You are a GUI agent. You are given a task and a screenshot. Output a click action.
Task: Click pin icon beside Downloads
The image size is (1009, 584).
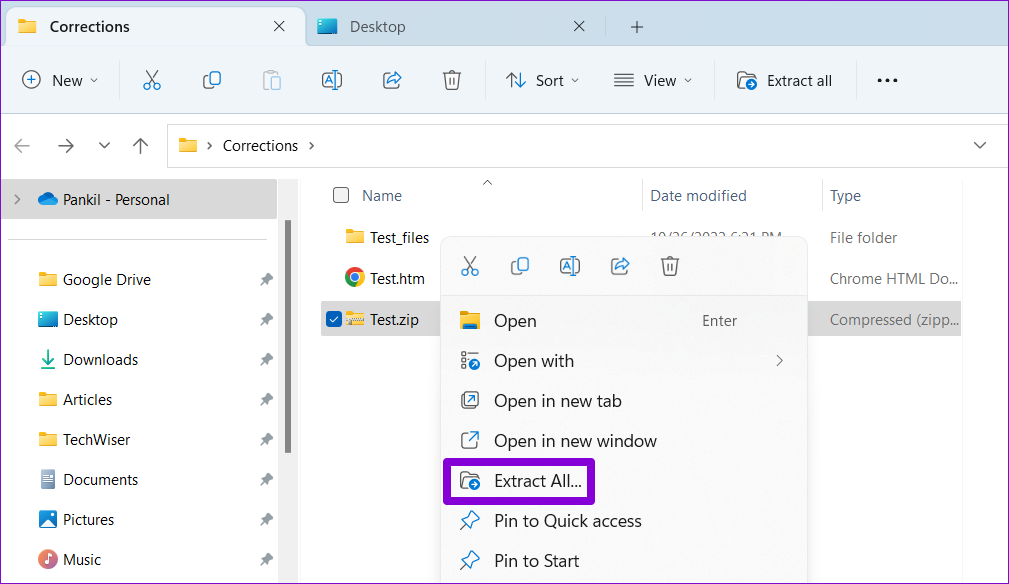[266, 360]
